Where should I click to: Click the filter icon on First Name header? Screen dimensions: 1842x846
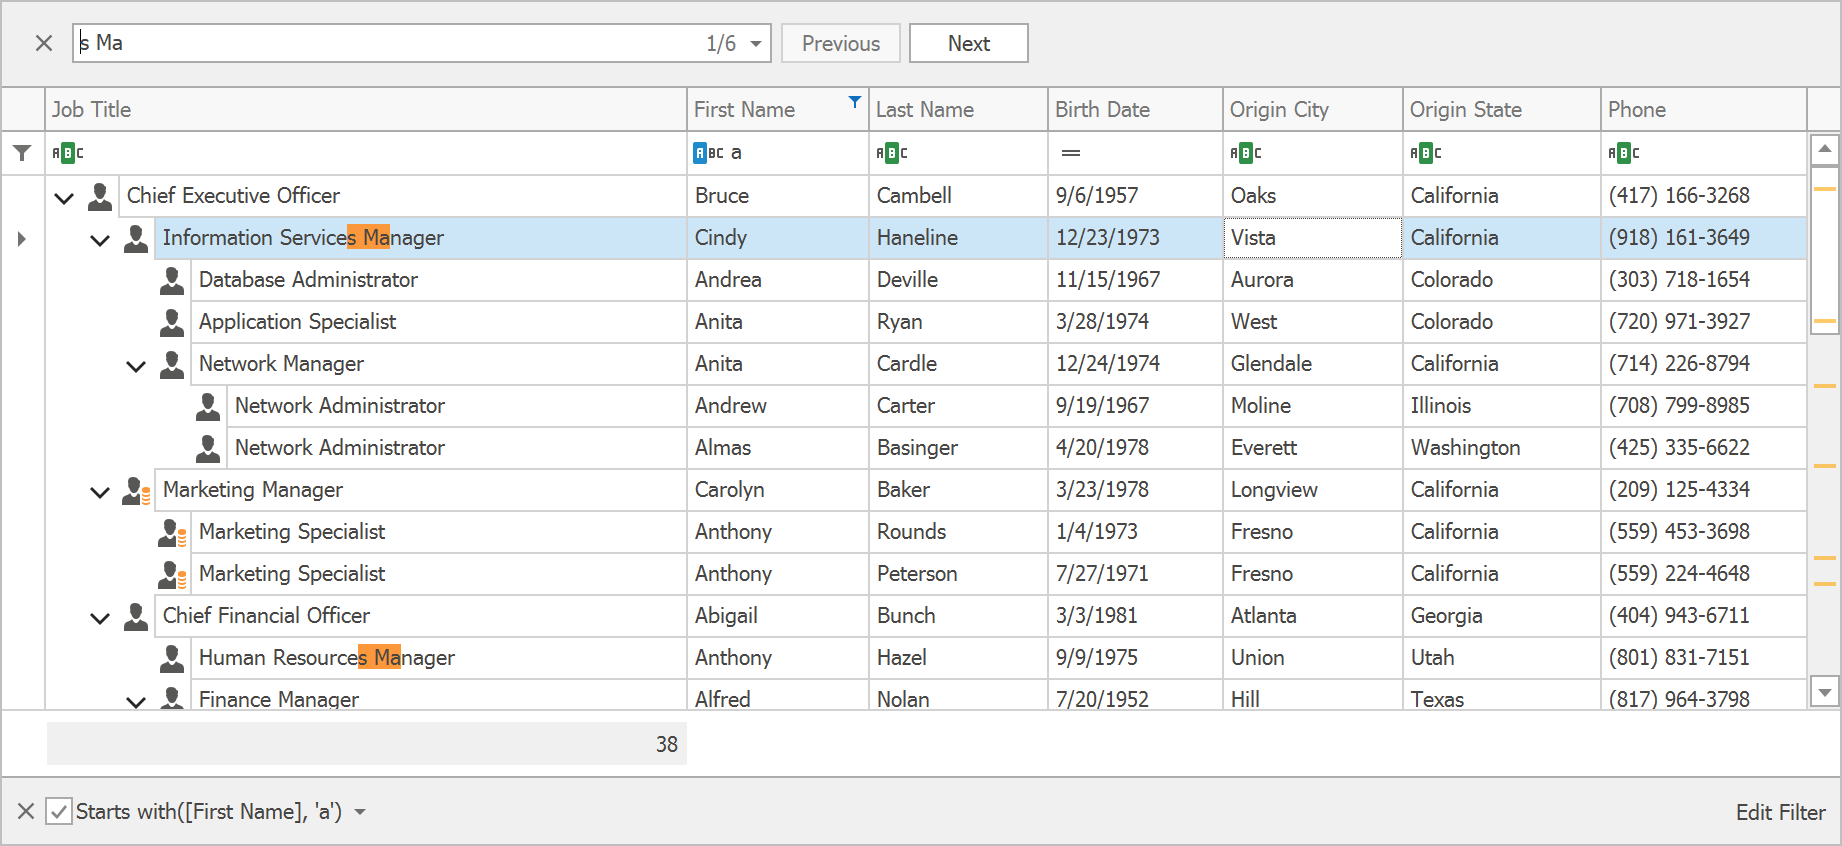click(x=854, y=101)
